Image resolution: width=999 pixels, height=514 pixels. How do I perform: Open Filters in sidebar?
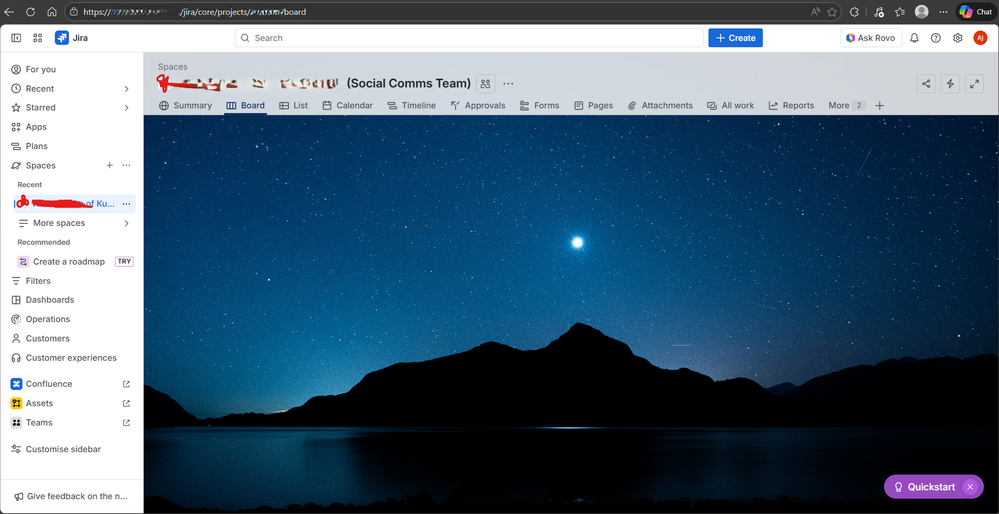(x=38, y=281)
